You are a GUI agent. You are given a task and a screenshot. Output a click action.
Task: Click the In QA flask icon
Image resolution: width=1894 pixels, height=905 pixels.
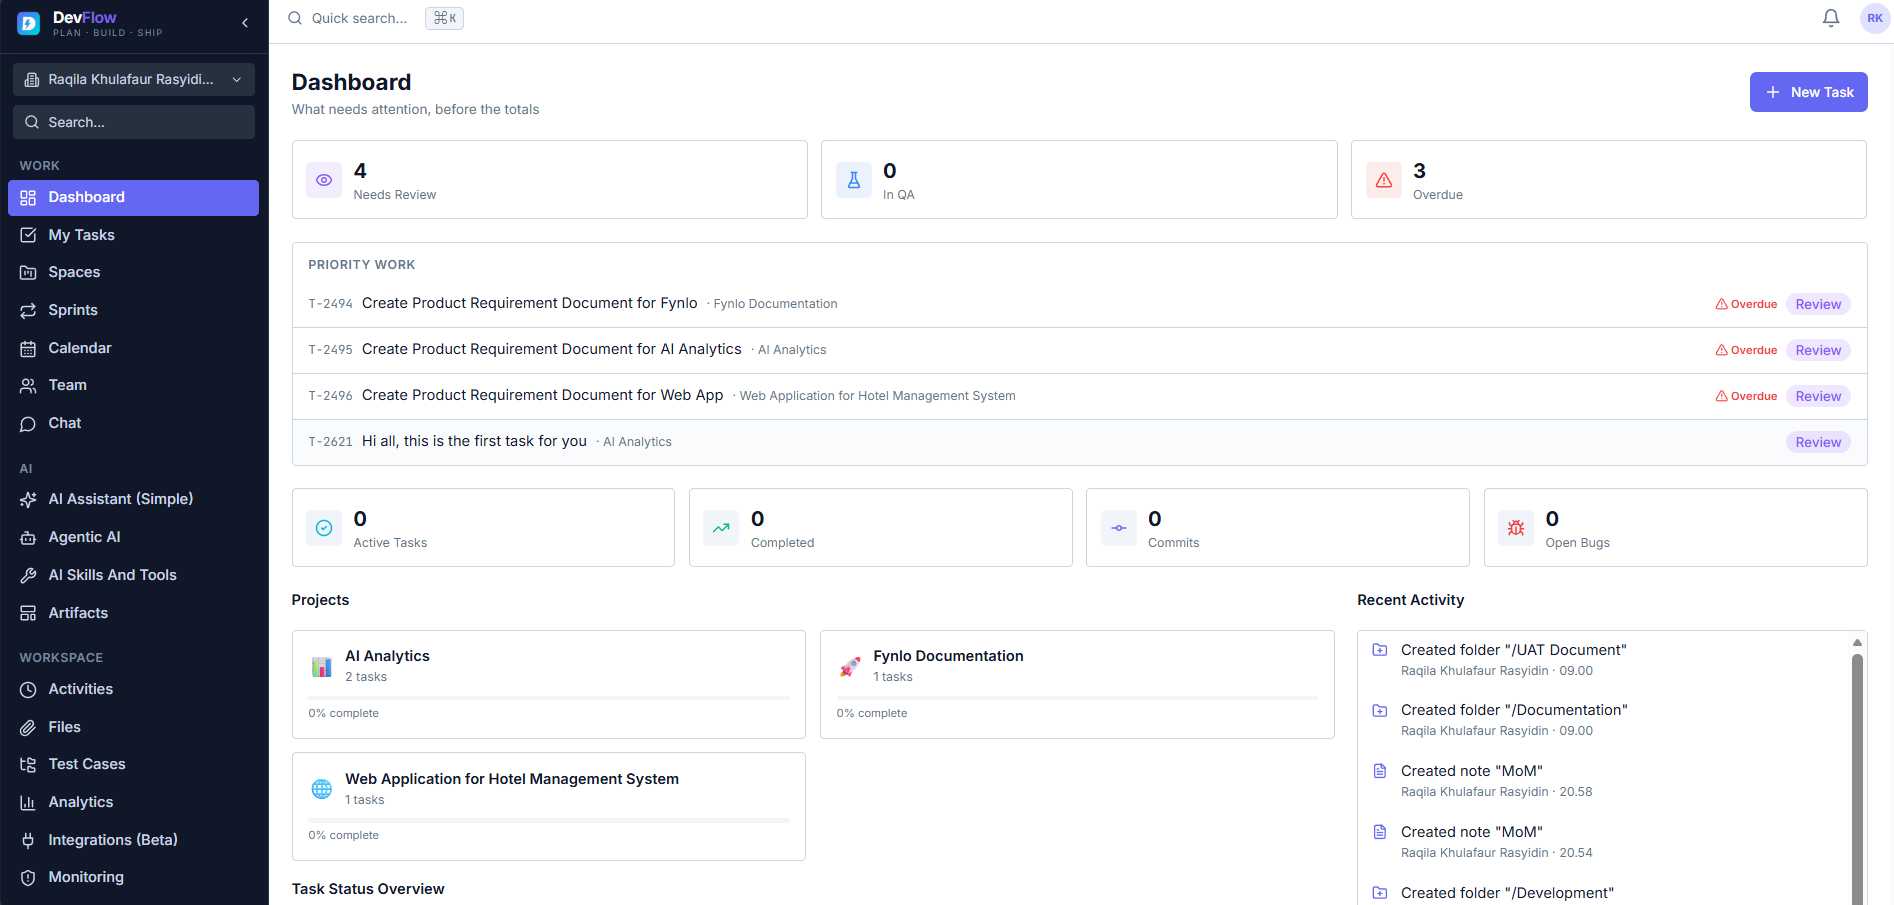point(854,180)
